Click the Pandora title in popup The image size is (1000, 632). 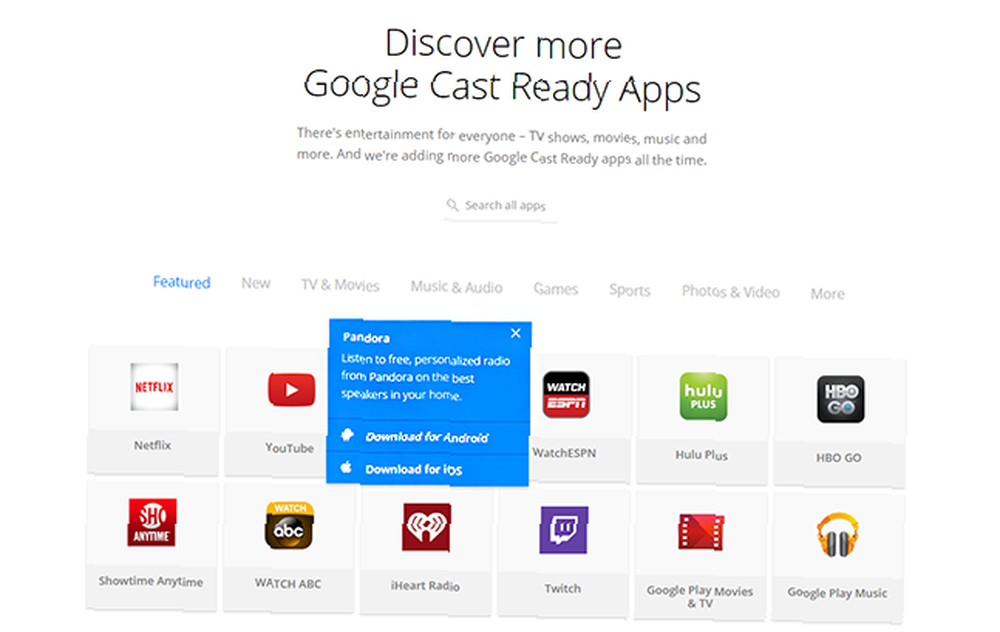pos(366,337)
